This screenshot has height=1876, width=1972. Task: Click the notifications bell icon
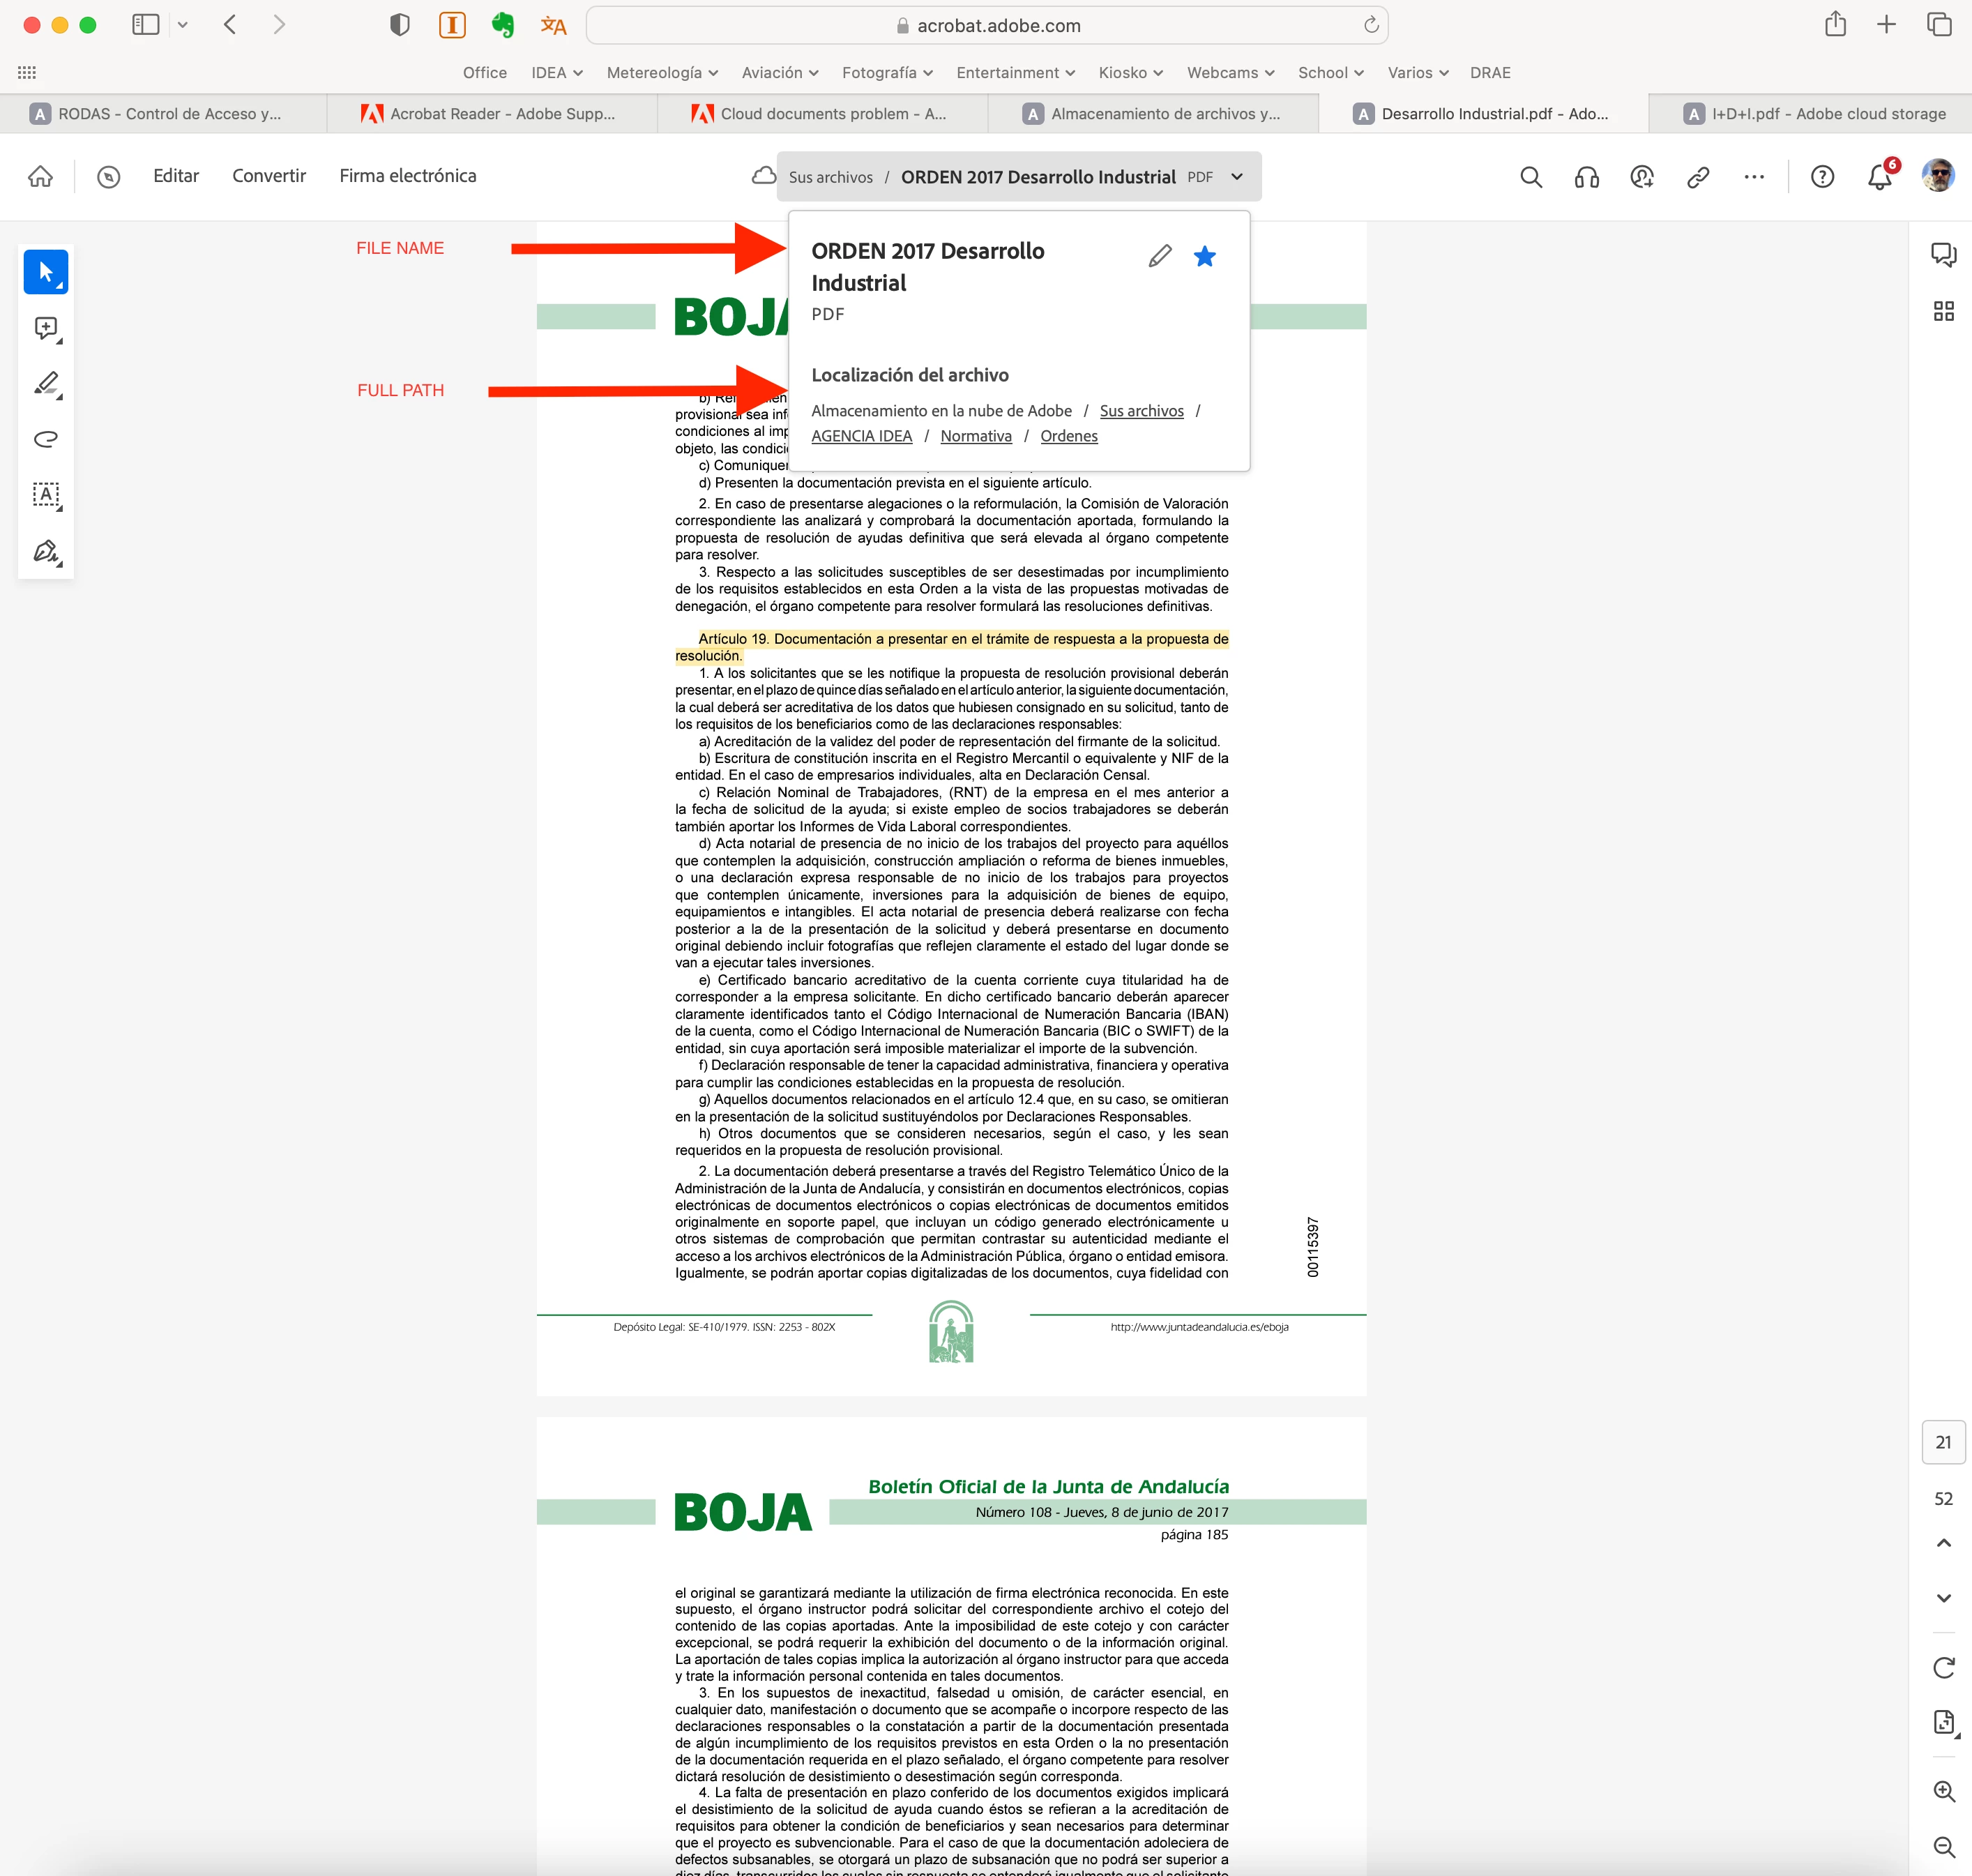point(1879,177)
